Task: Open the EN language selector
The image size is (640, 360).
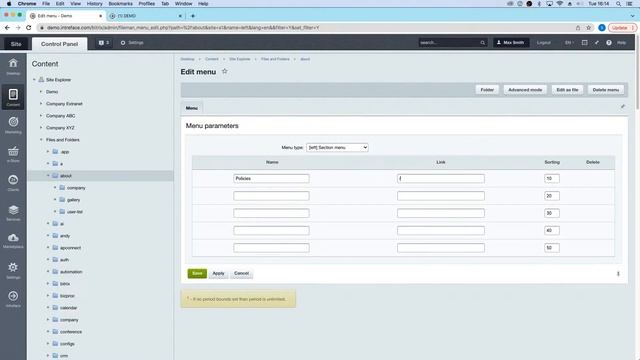Action: tap(569, 42)
